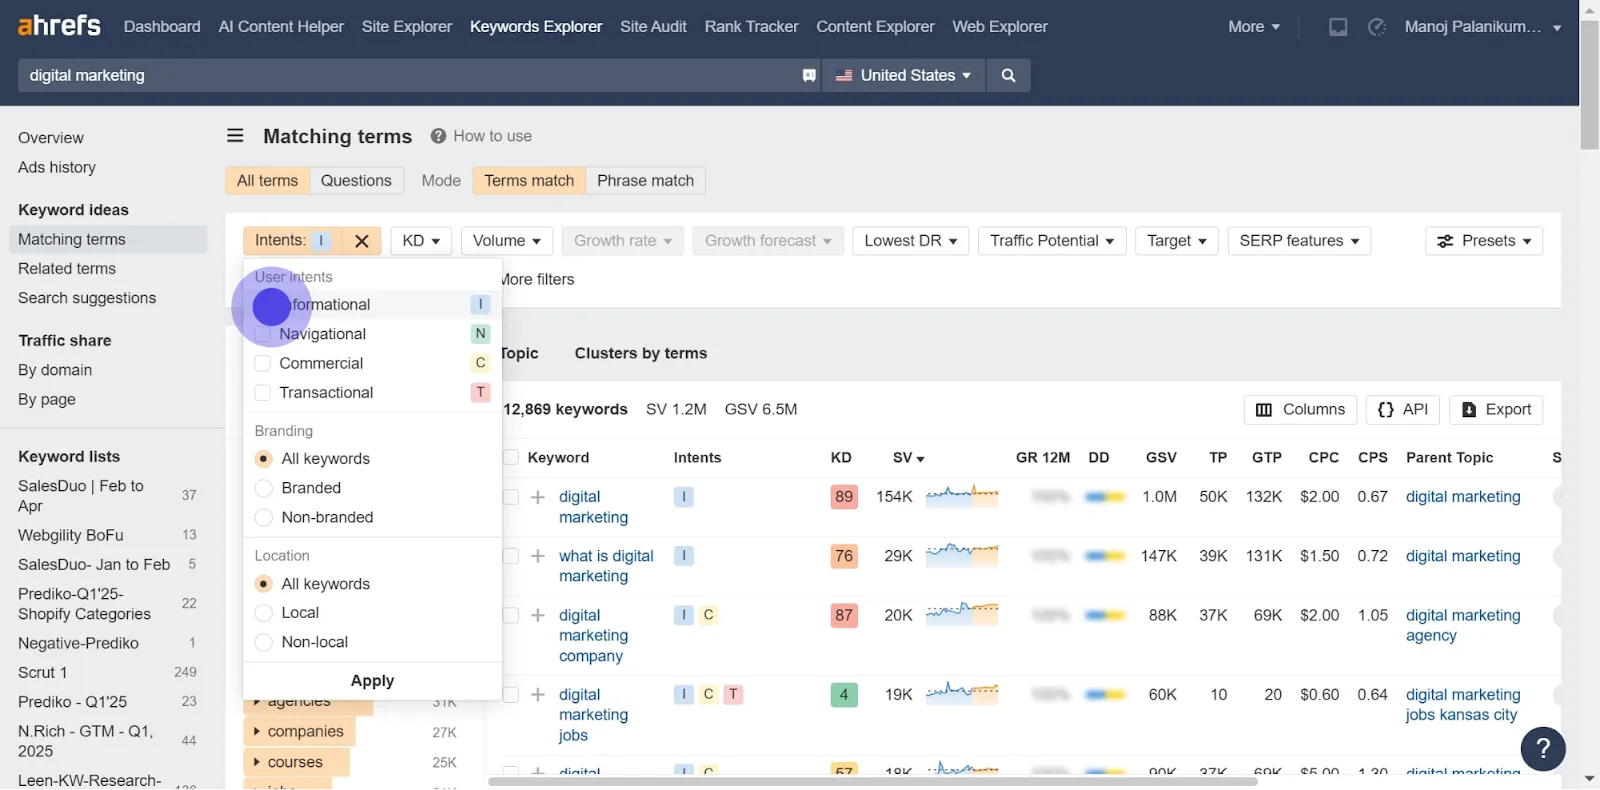Click the Transactional T badge in jobs row
The image size is (1600, 790).
tap(733, 694)
